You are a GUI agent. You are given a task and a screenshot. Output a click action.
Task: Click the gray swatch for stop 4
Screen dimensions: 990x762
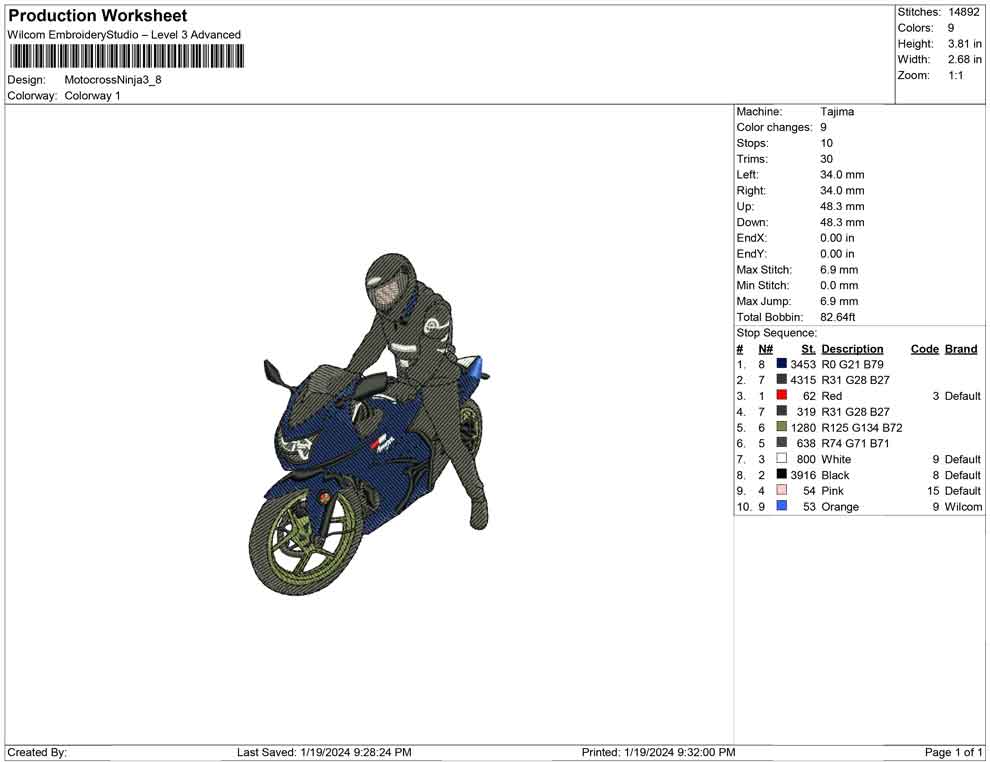pyautogui.click(x=782, y=411)
